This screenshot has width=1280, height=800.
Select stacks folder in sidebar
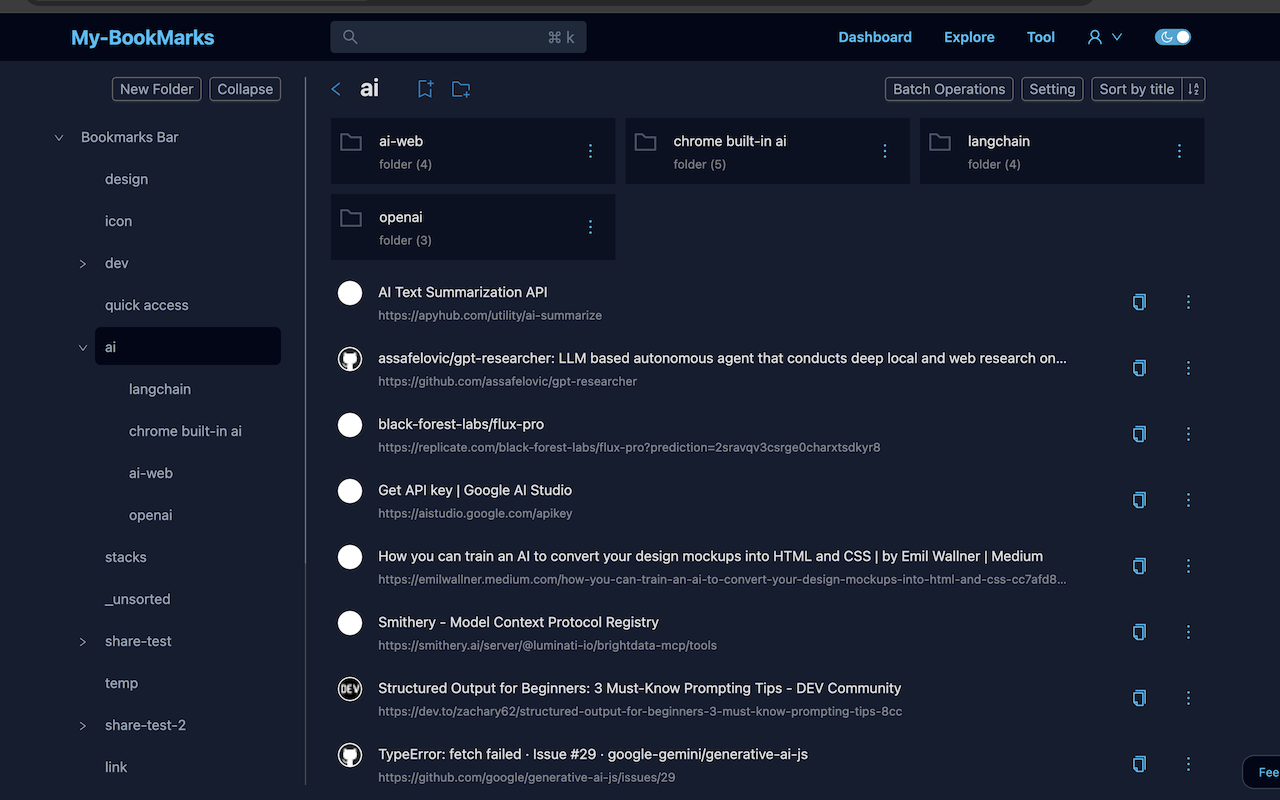click(125, 557)
